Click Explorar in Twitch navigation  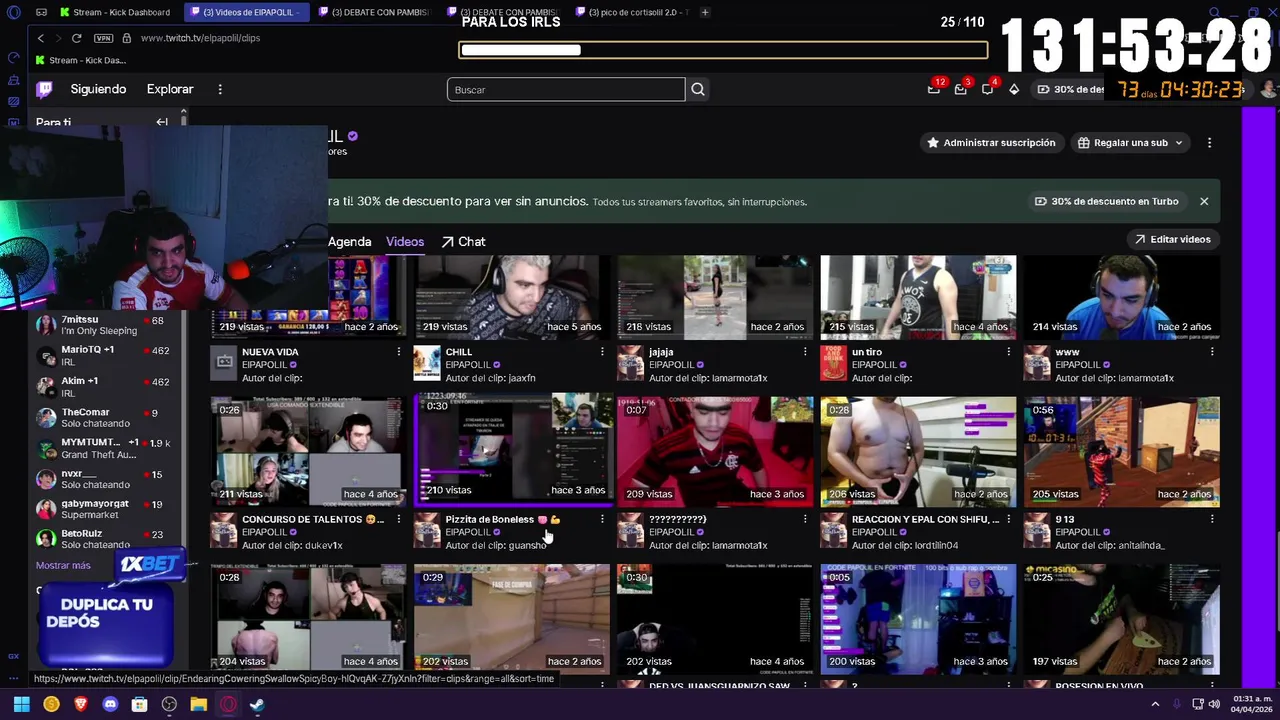170,89
